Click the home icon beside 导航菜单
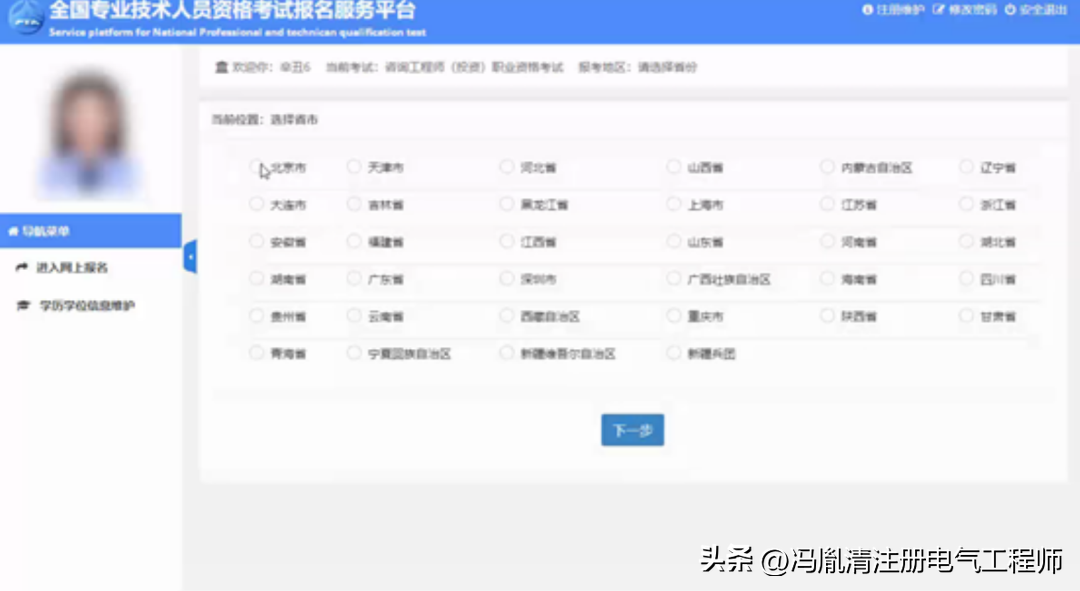 (13, 232)
